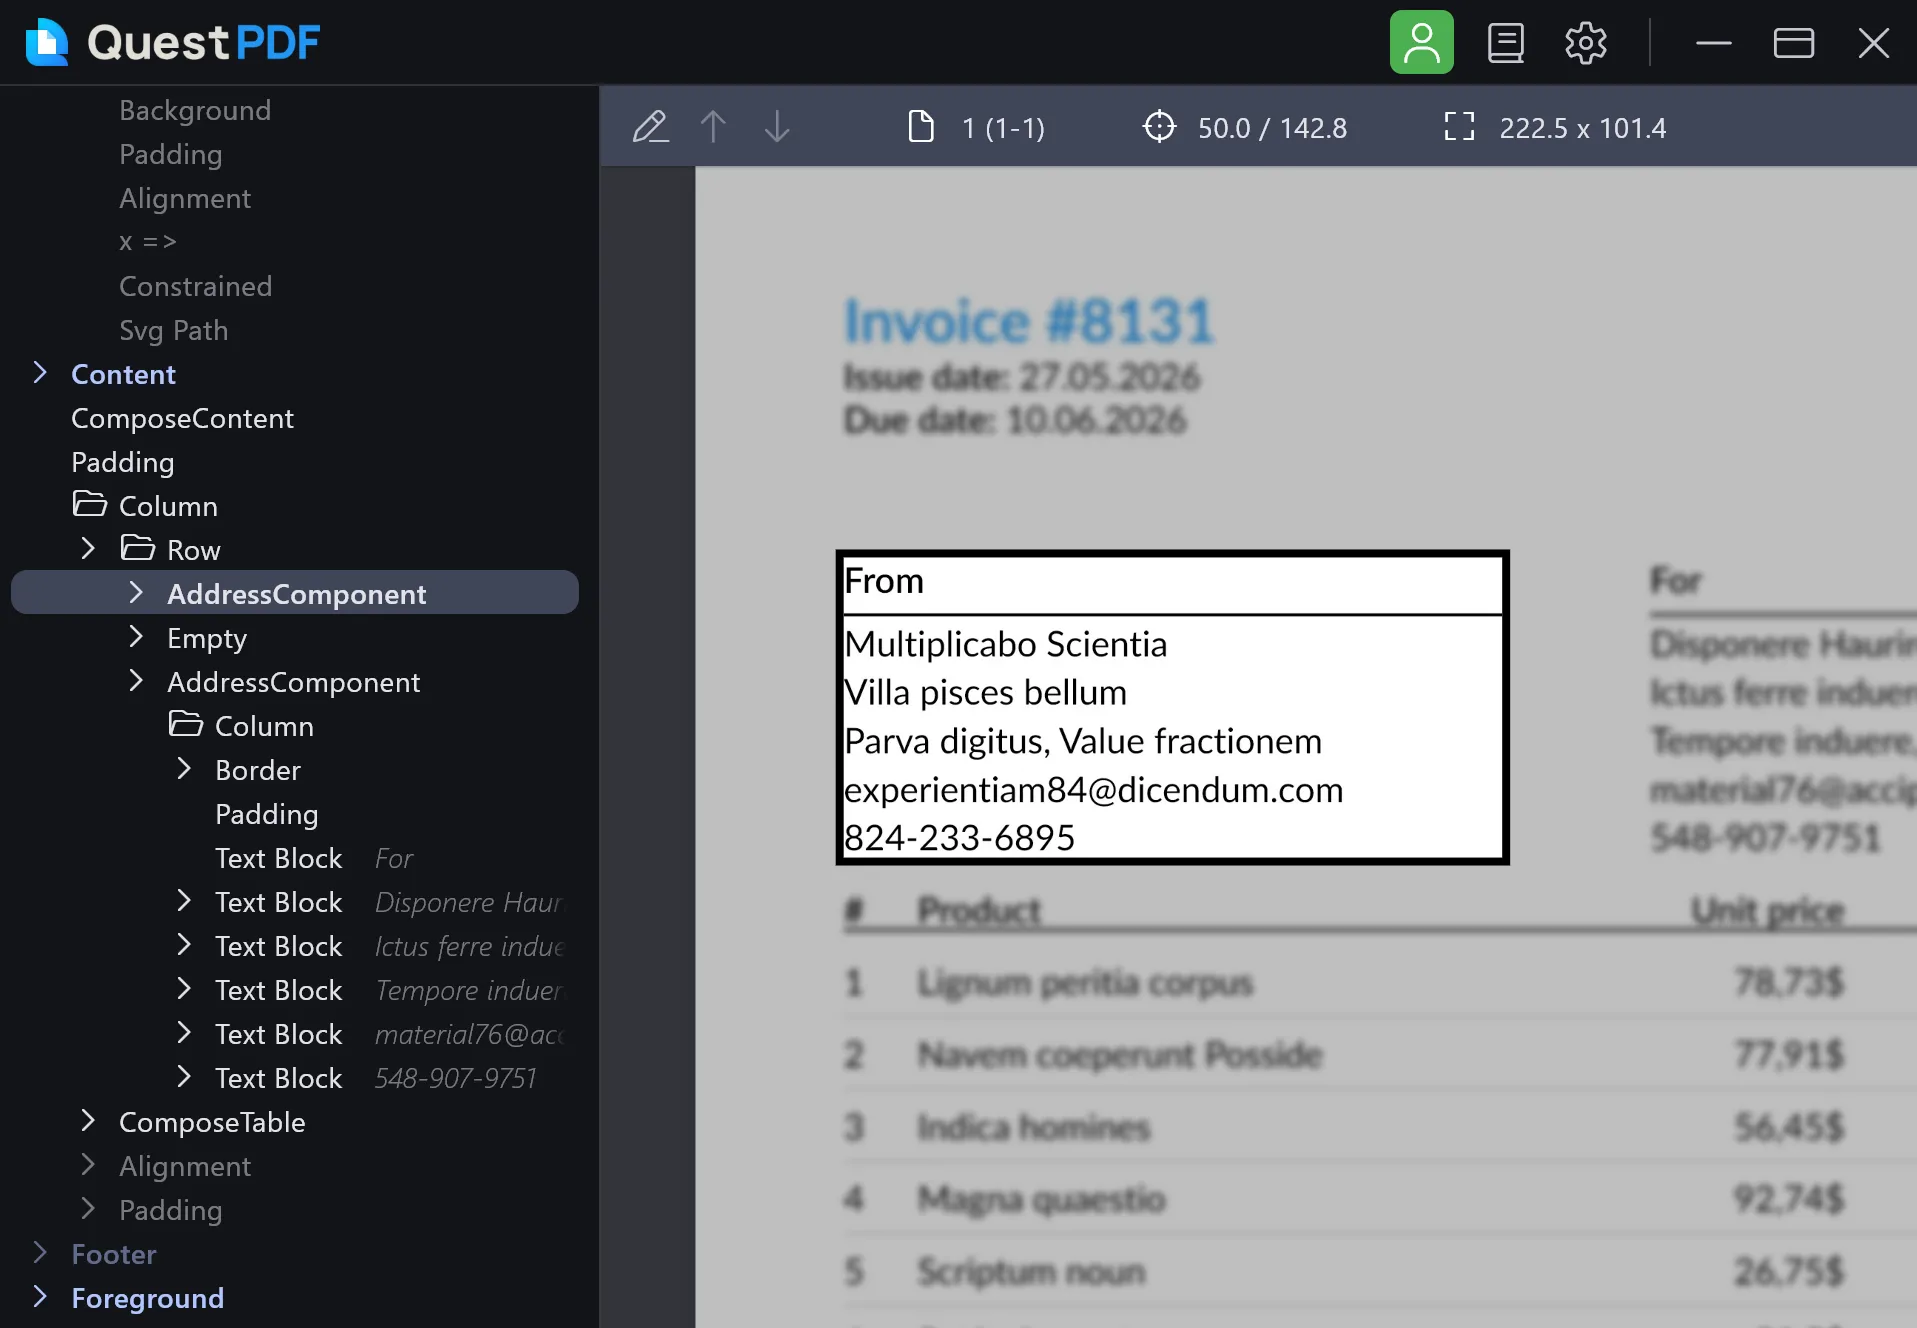Select Alignment item near the top

point(185,198)
